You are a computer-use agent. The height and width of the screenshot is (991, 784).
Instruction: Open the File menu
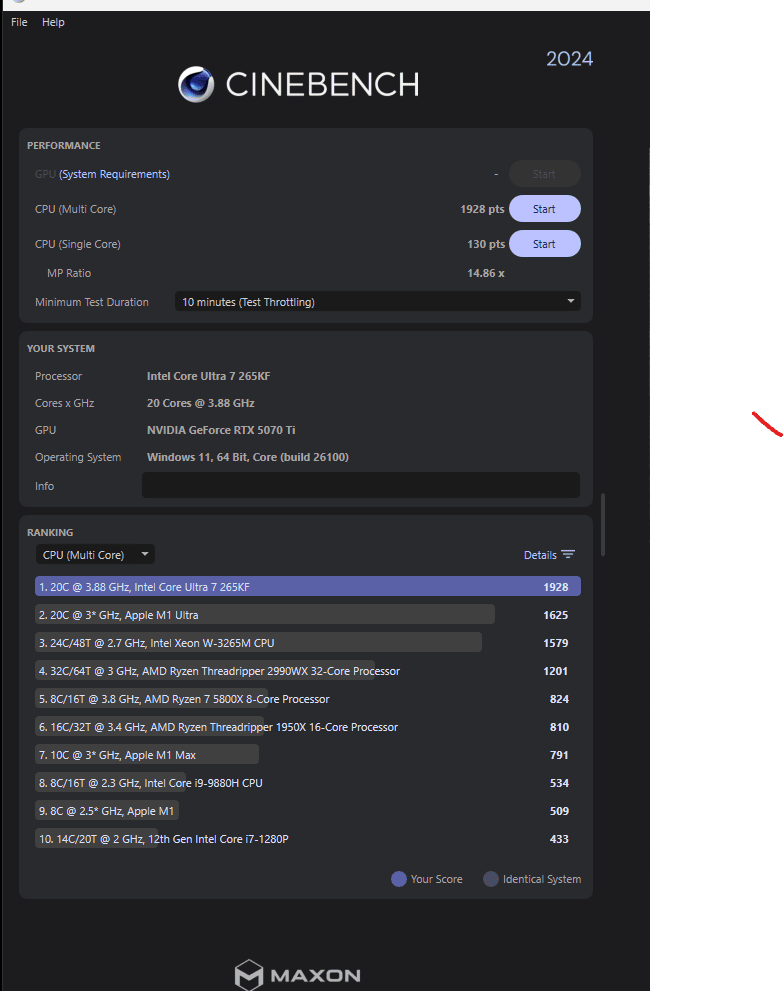[19, 22]
